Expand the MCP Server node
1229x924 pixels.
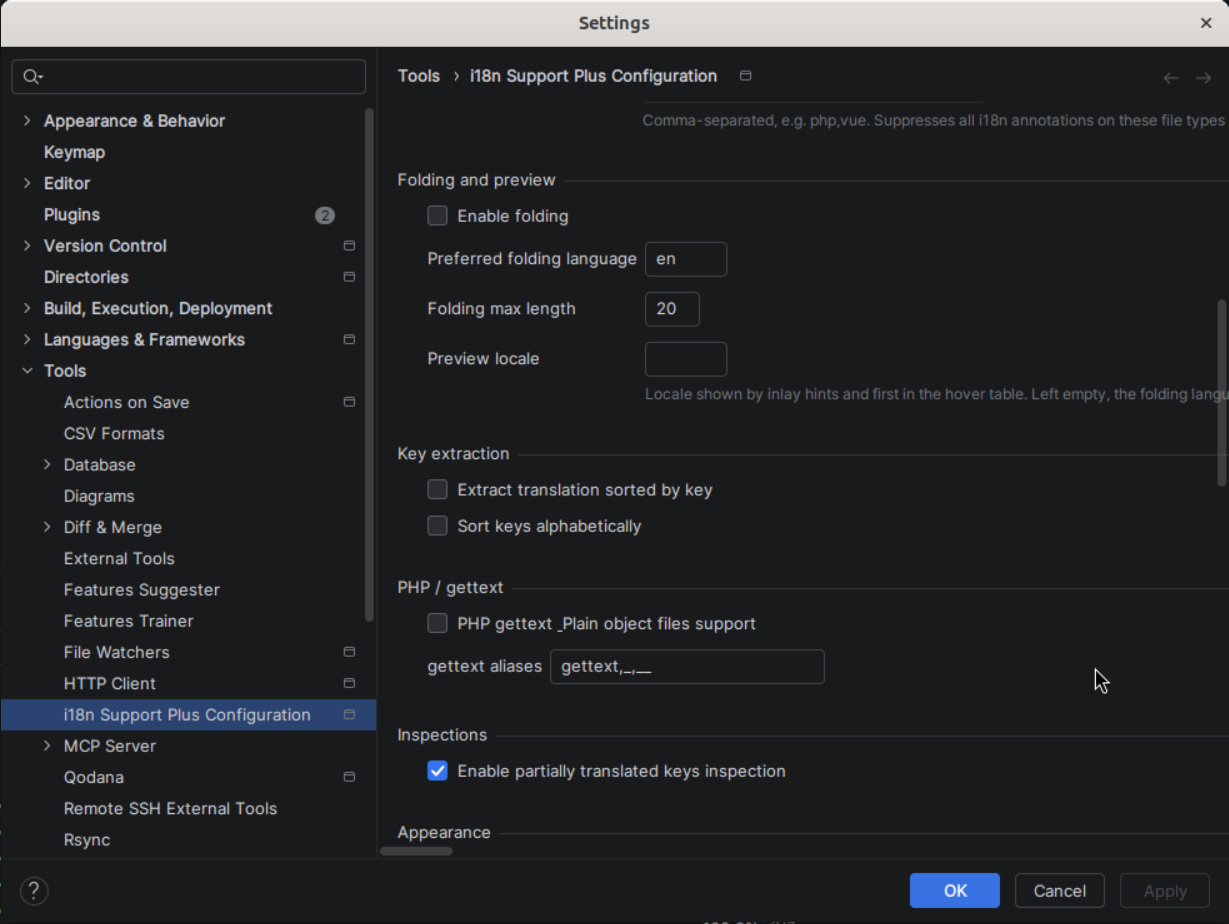[x=47, y=746]
